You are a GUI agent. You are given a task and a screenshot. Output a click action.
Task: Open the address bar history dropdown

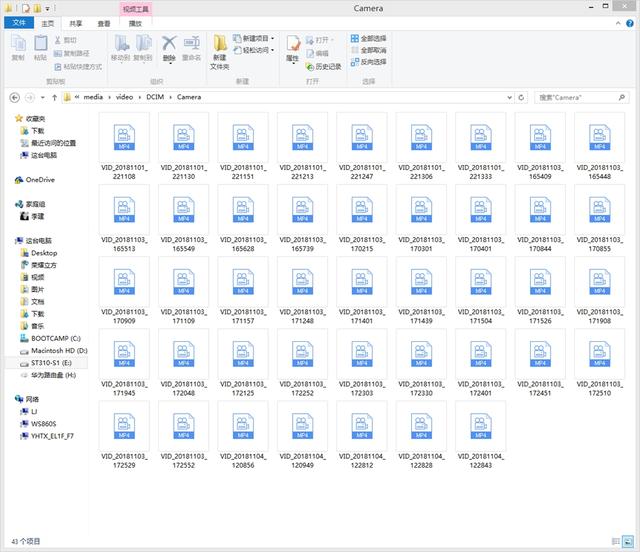tap(509, 98)
